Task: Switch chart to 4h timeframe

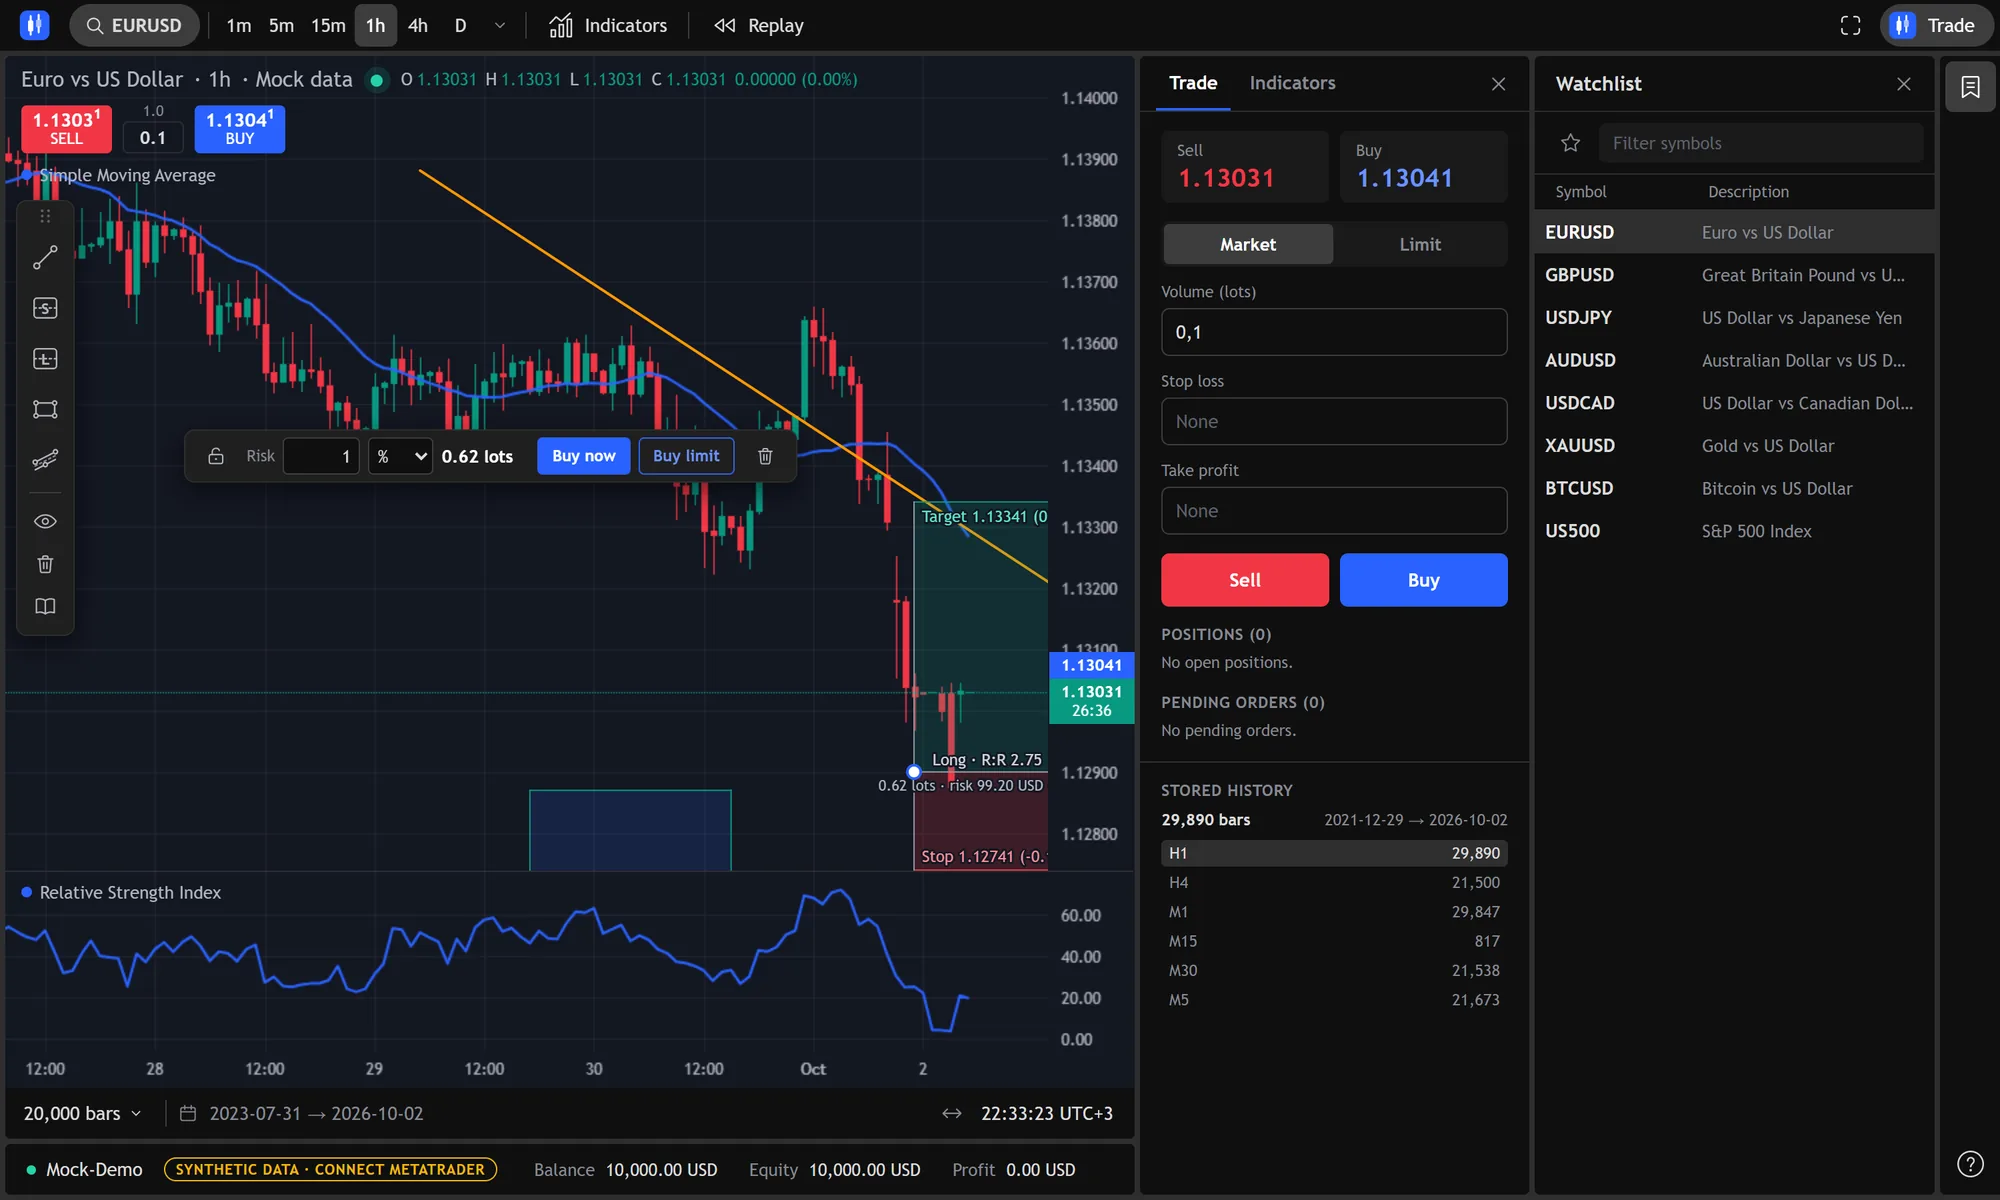Action: click(418, 25)
